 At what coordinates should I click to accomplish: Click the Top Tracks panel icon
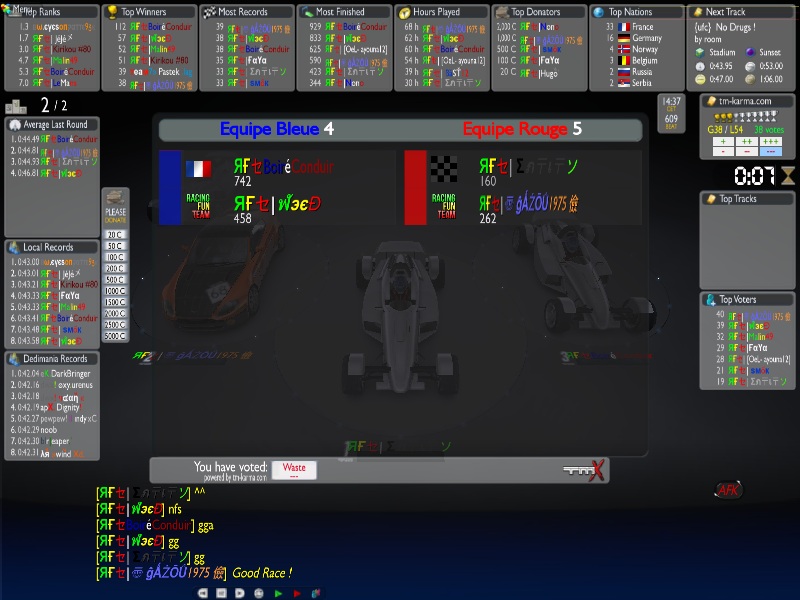click(711, 198)
